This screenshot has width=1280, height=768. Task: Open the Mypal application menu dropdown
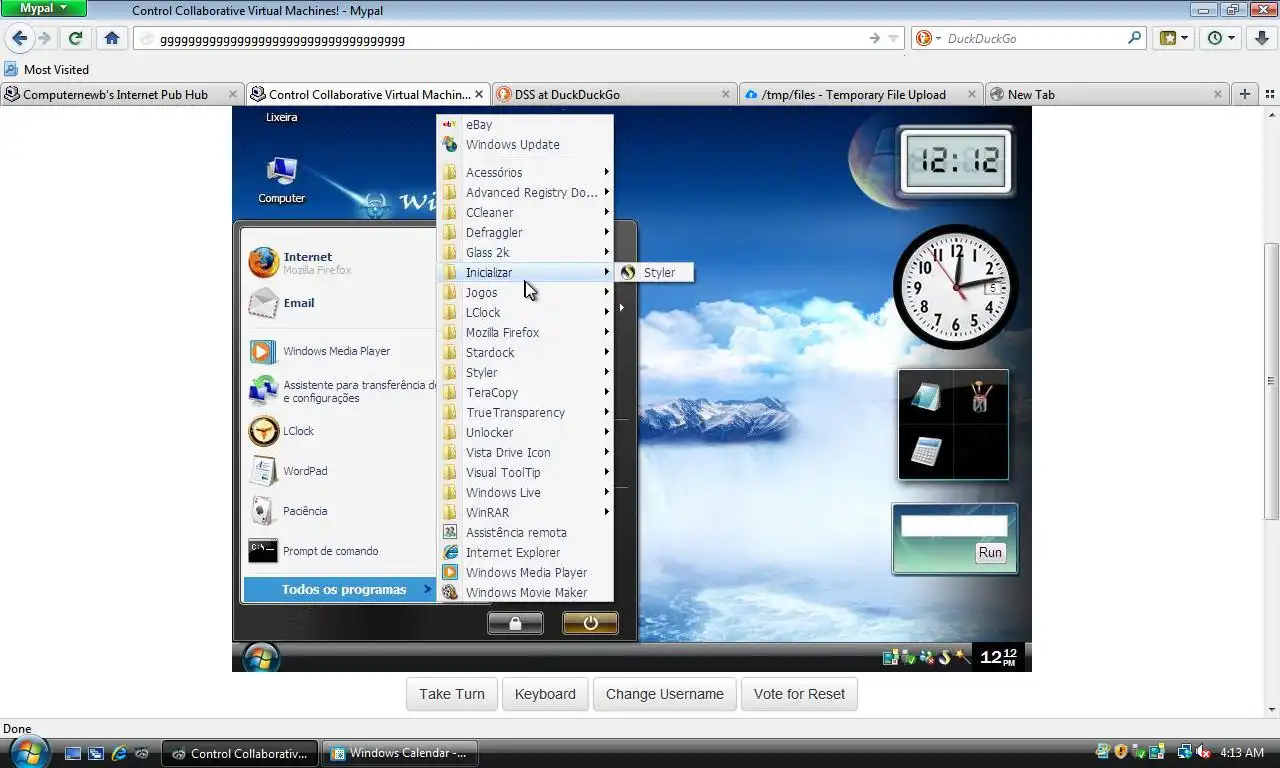pos(44,8)
